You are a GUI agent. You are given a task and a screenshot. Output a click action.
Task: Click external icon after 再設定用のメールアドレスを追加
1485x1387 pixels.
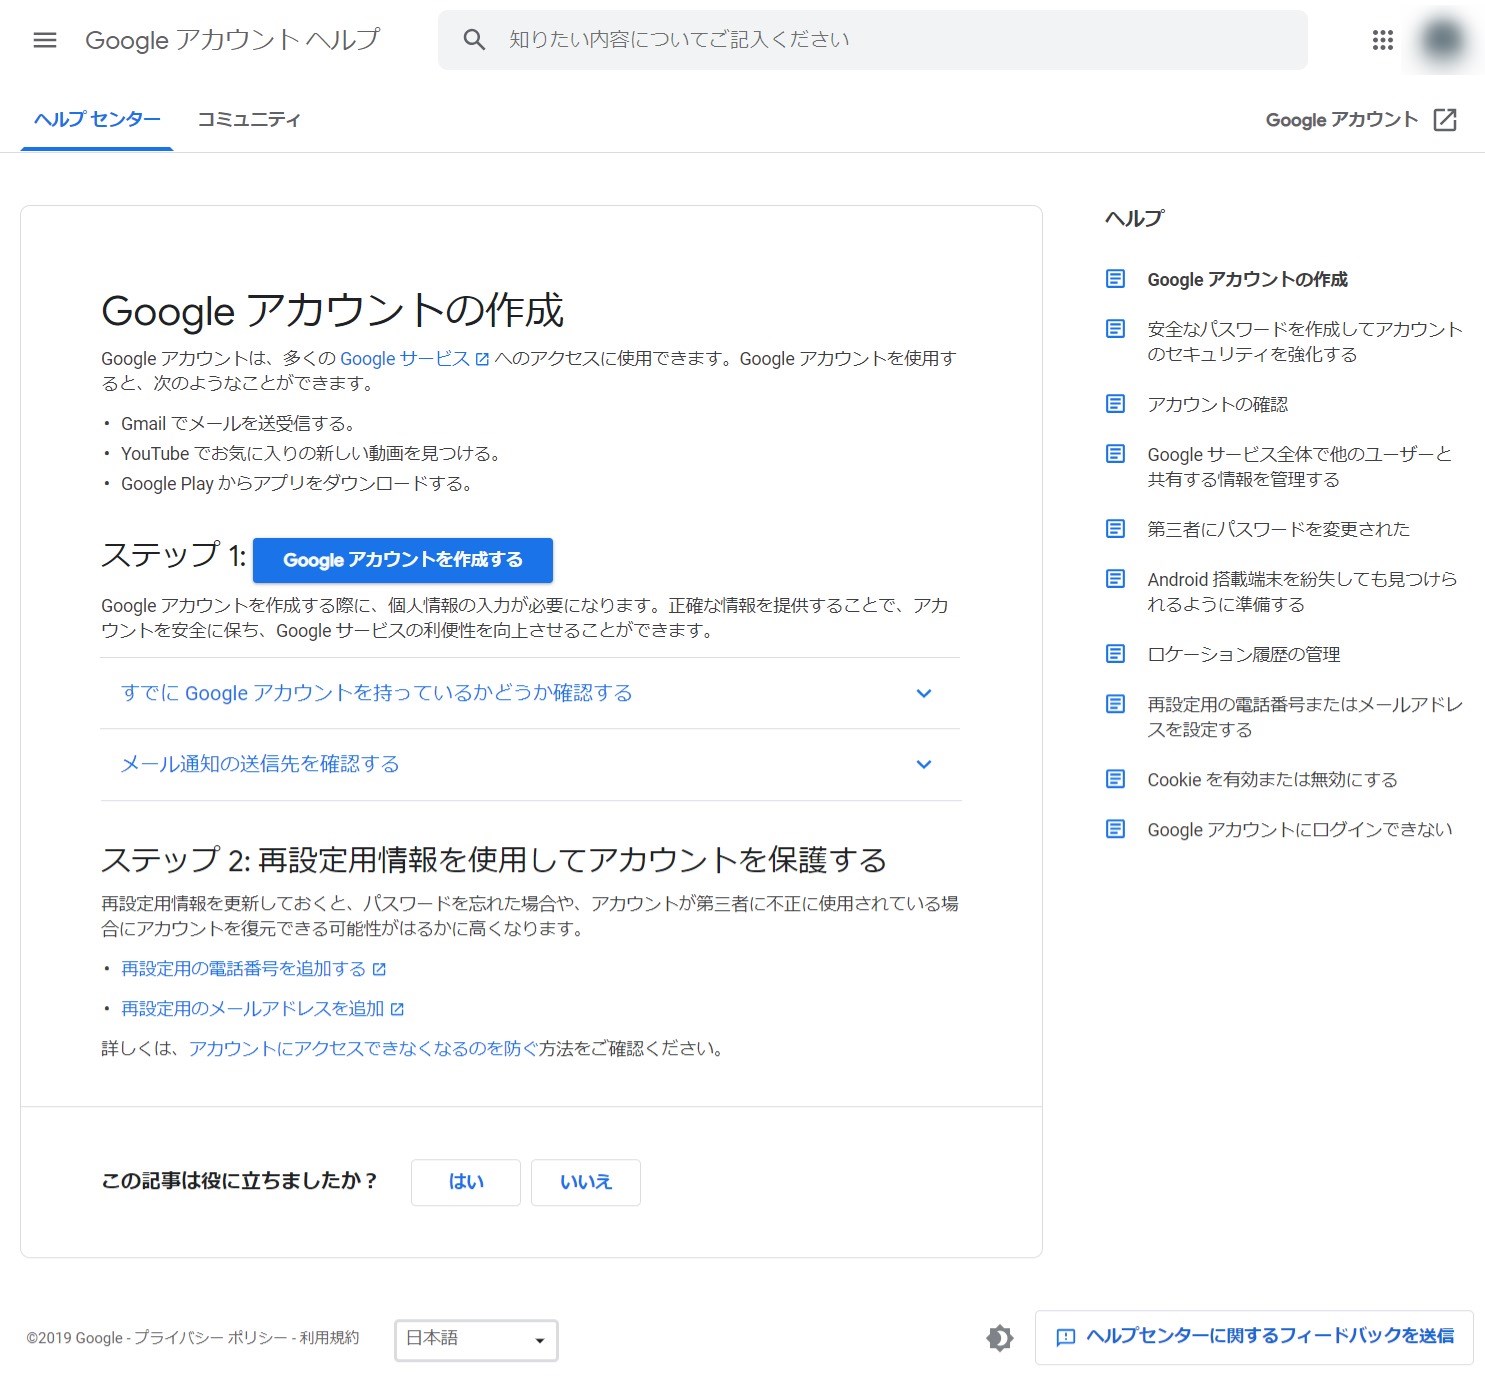pyautogui.click(x=397, y=1009)
